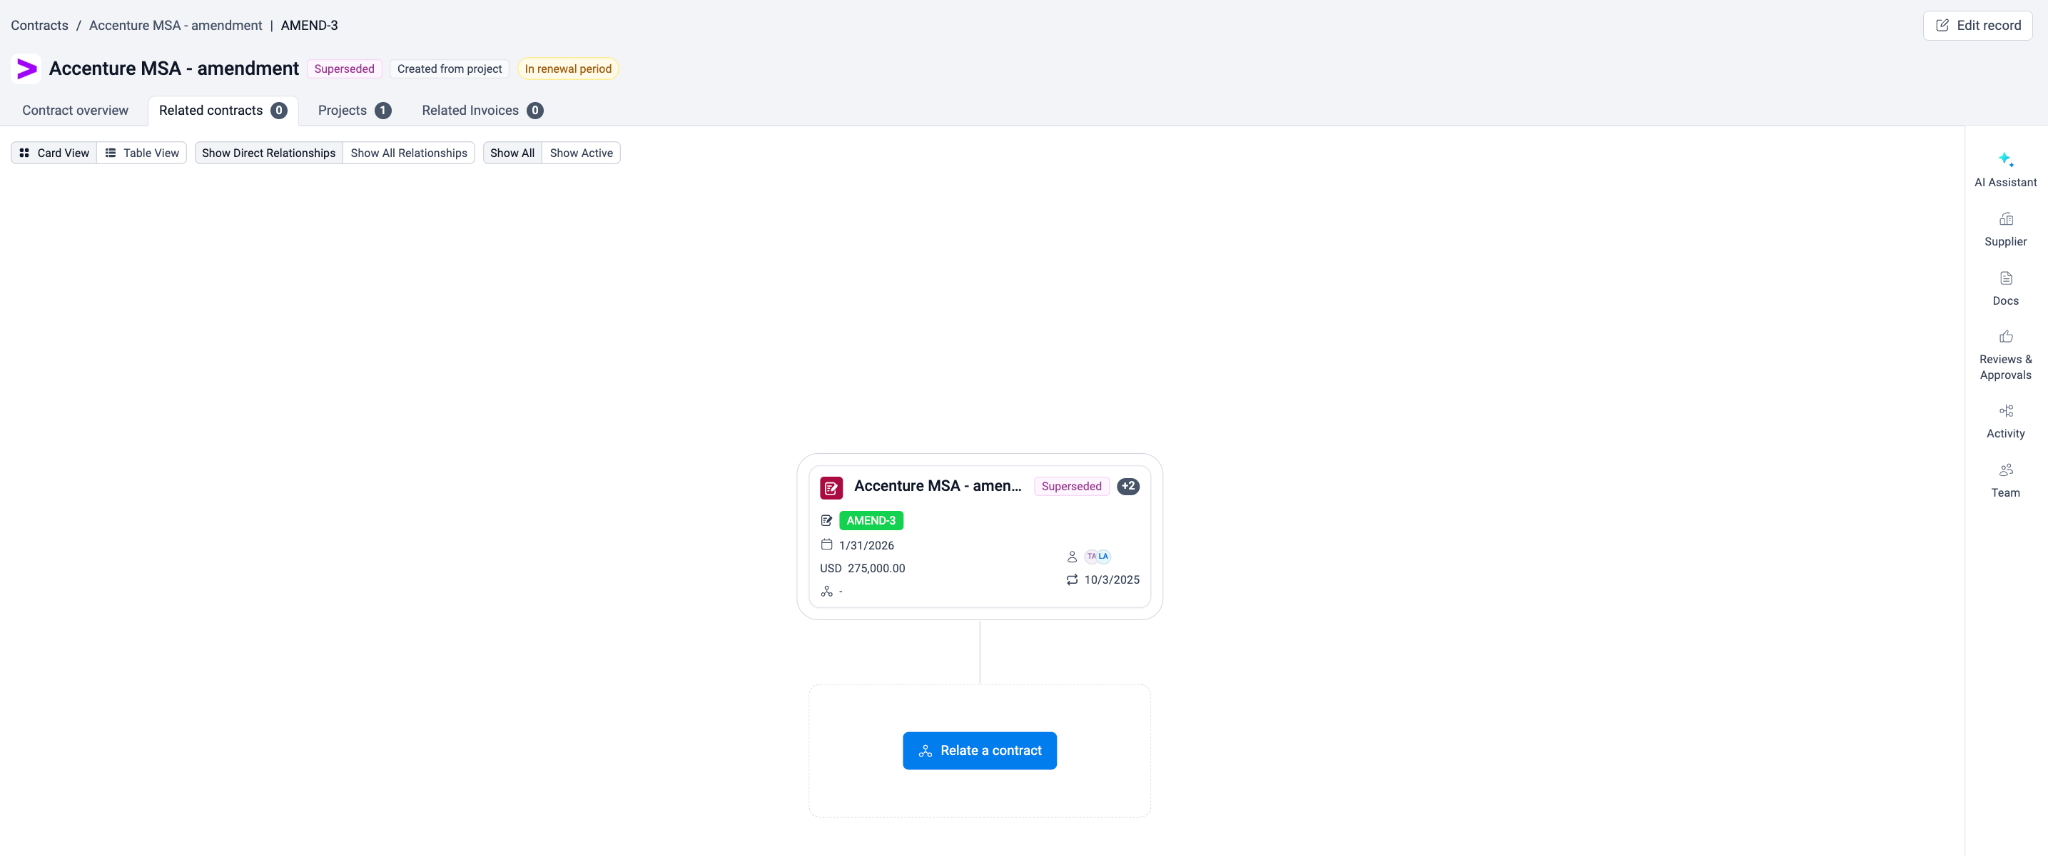Click the red contract icon on card
This screenshot has width=2048, height=856.
pyautogui.click(x=831, y=488)
